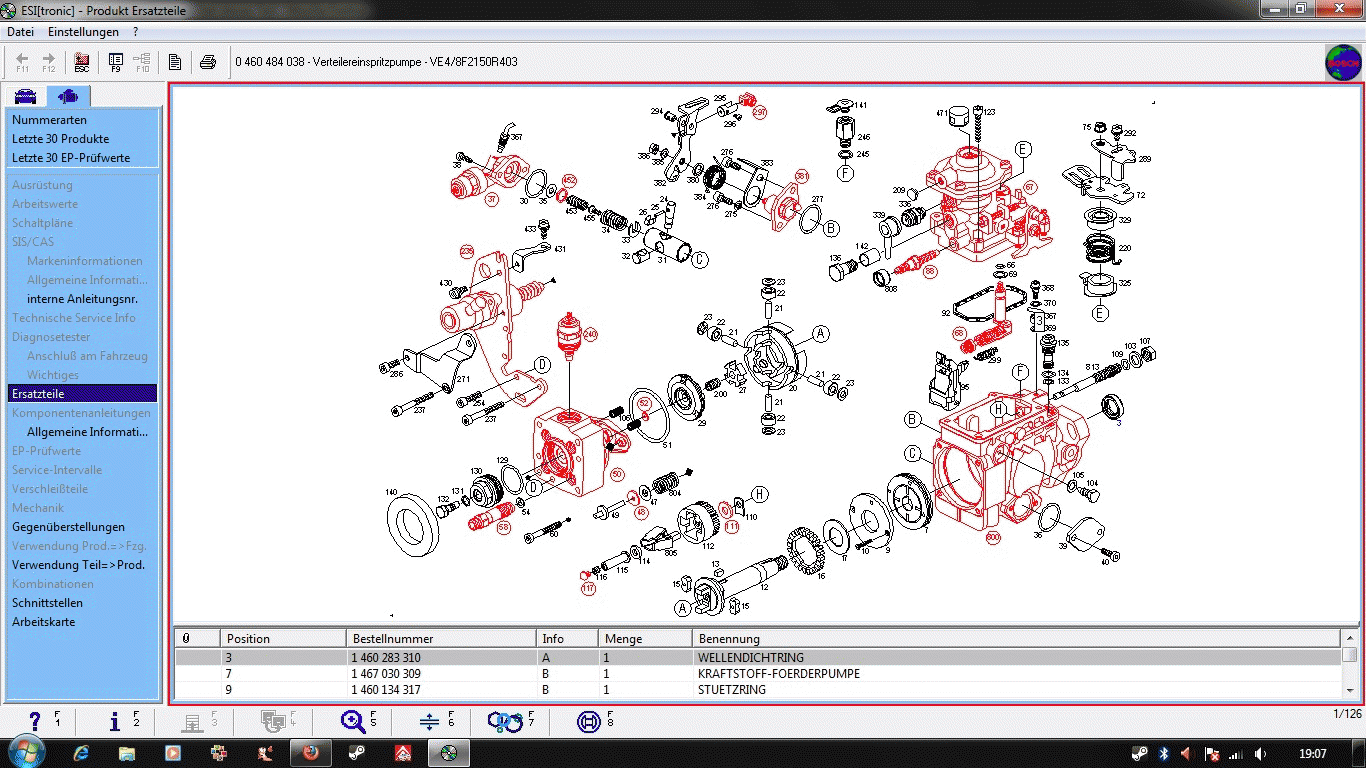1366x768 pixels.
Task: Click the document page toolbar icon
Action: (x=175, y=62)
